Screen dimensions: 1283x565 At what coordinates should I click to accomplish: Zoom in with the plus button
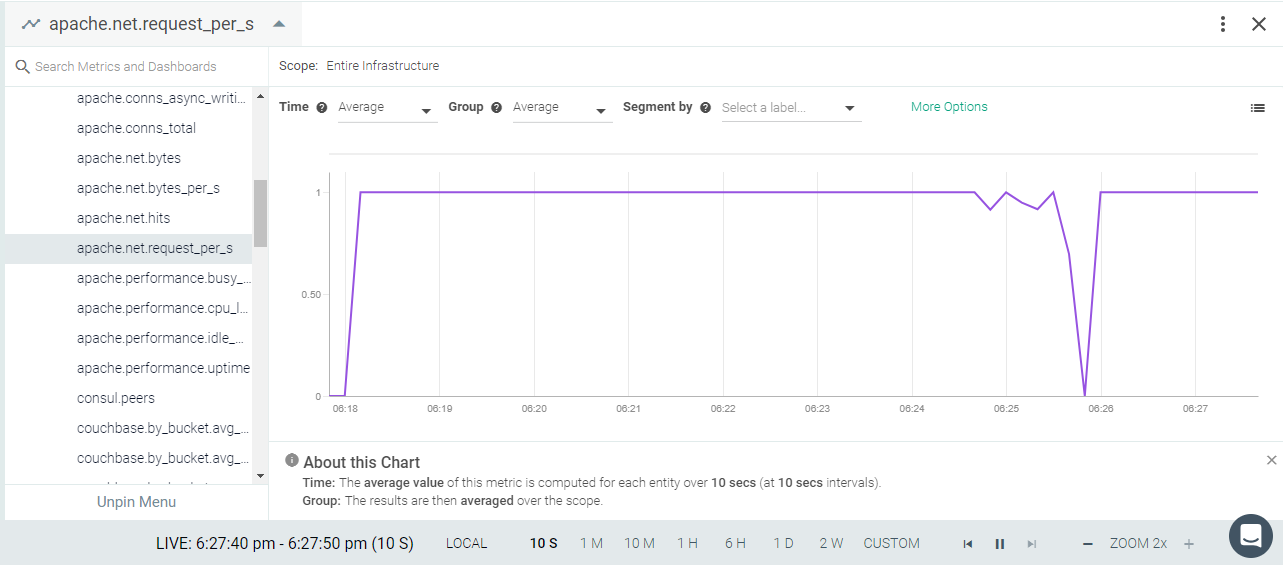(1189, 544)
